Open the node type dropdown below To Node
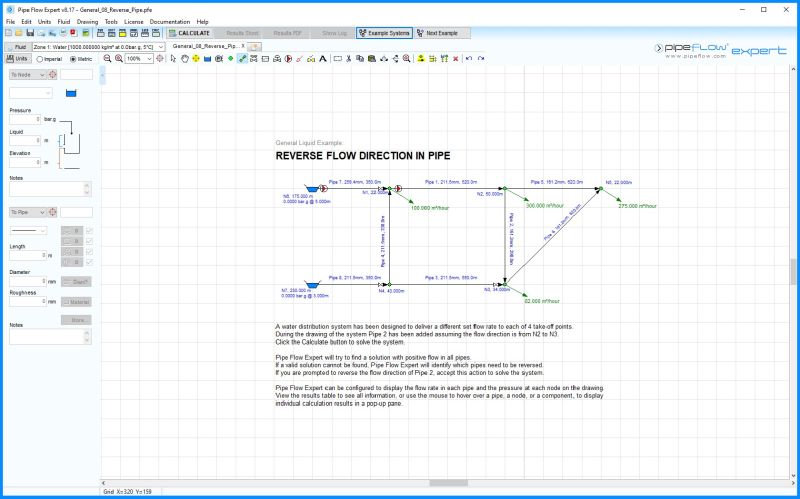 pyautogui.click(x=31, y=93)
